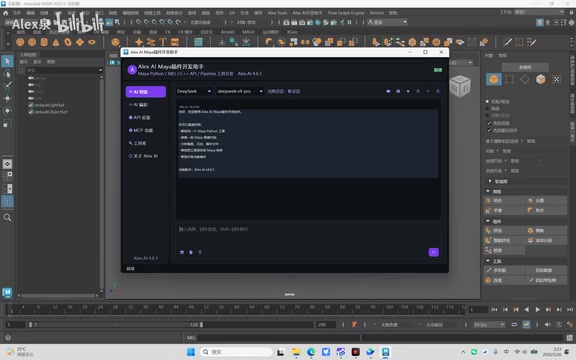Collapse the Tools section in Modeling Toolkit
This screenshot has width=576, height=360.
[488, 261]
